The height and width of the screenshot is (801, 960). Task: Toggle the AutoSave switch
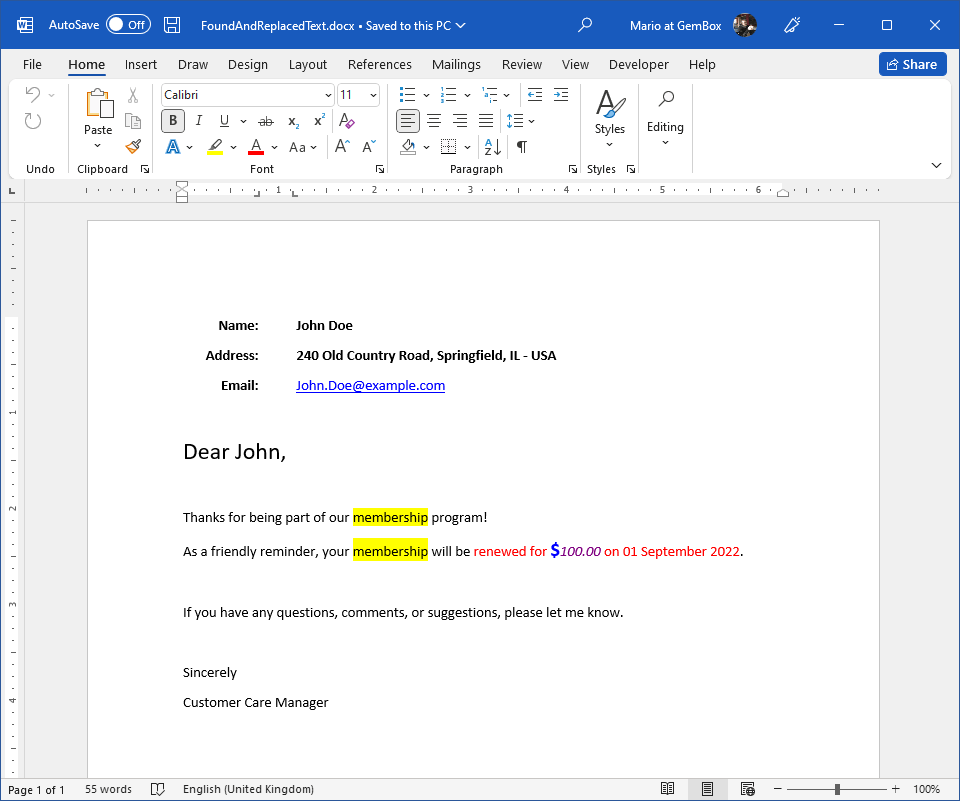pos(128,25)
